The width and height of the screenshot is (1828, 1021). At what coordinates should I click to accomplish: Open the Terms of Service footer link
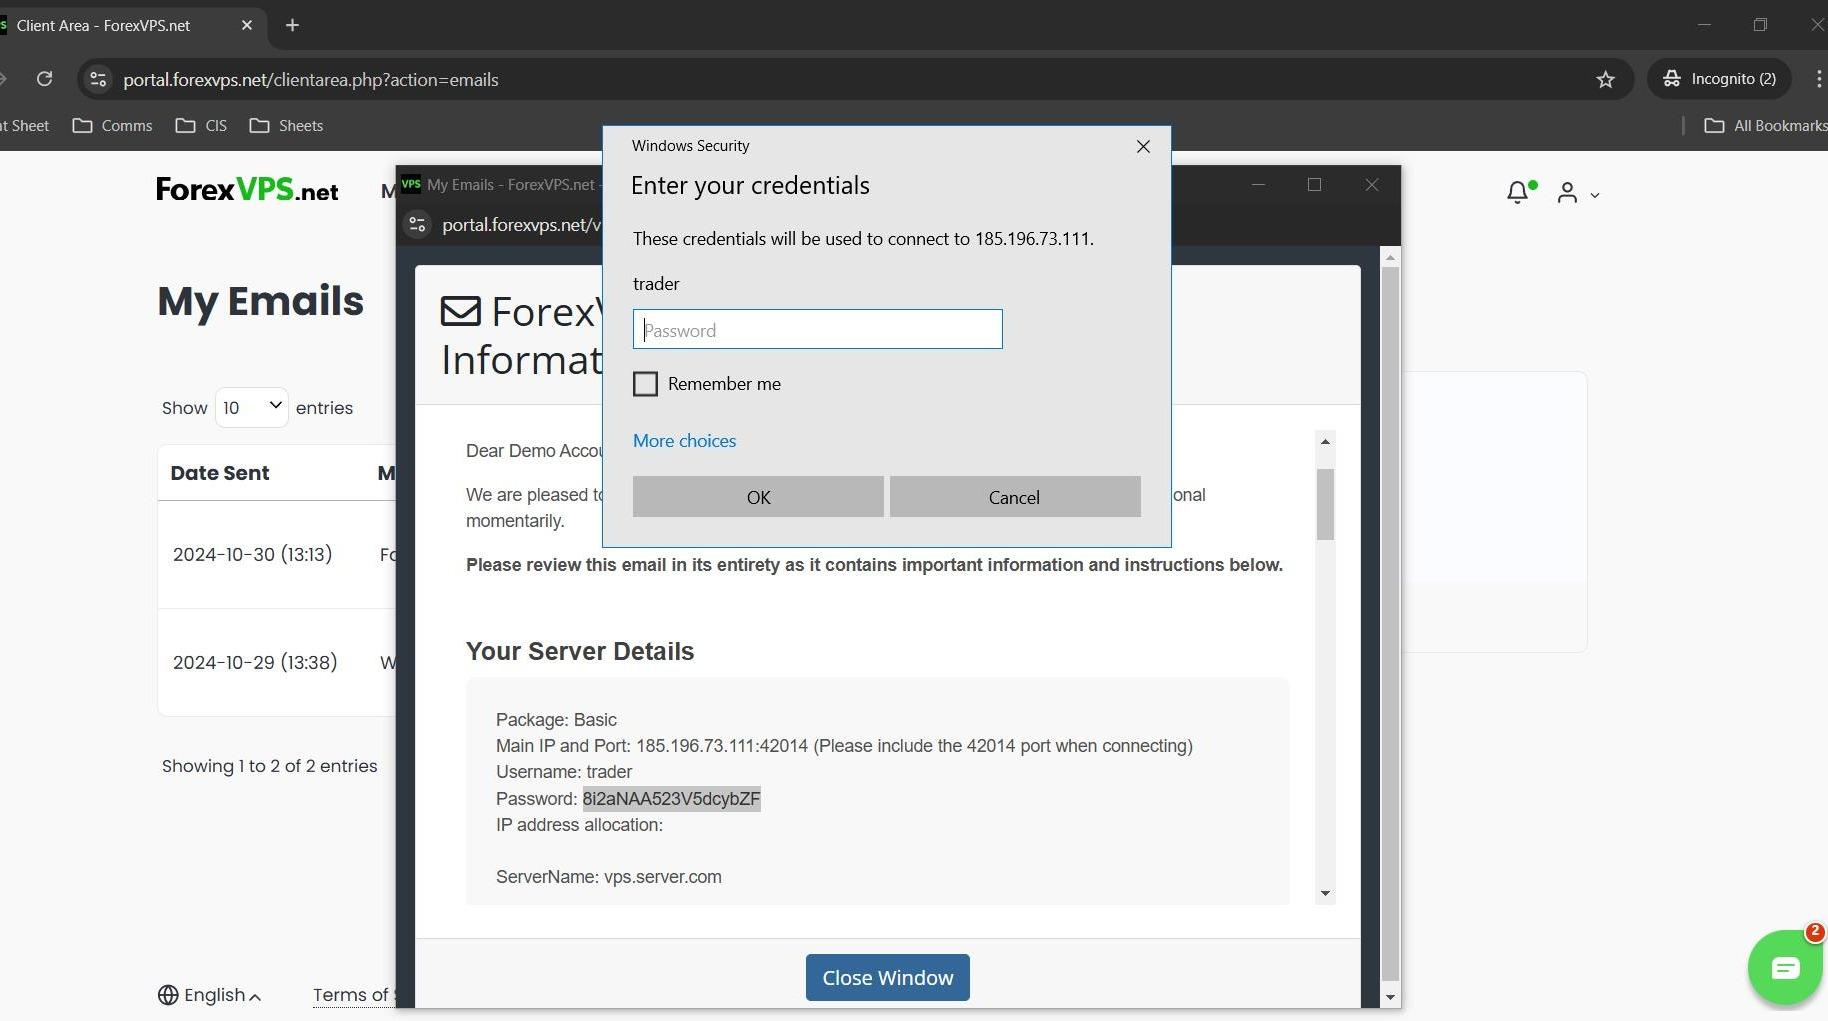point(354,995)
